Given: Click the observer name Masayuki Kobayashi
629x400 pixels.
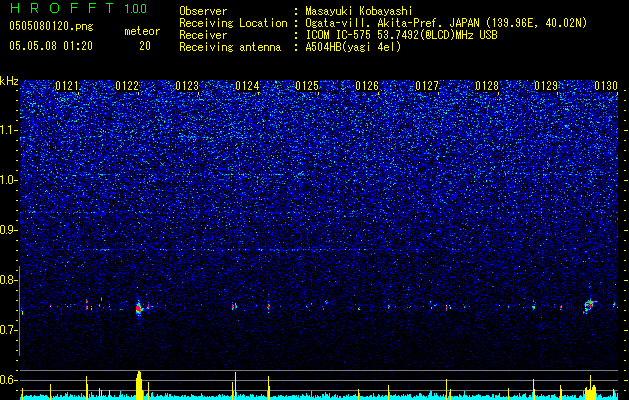Looking at the screenshot, I should point(359,11).
